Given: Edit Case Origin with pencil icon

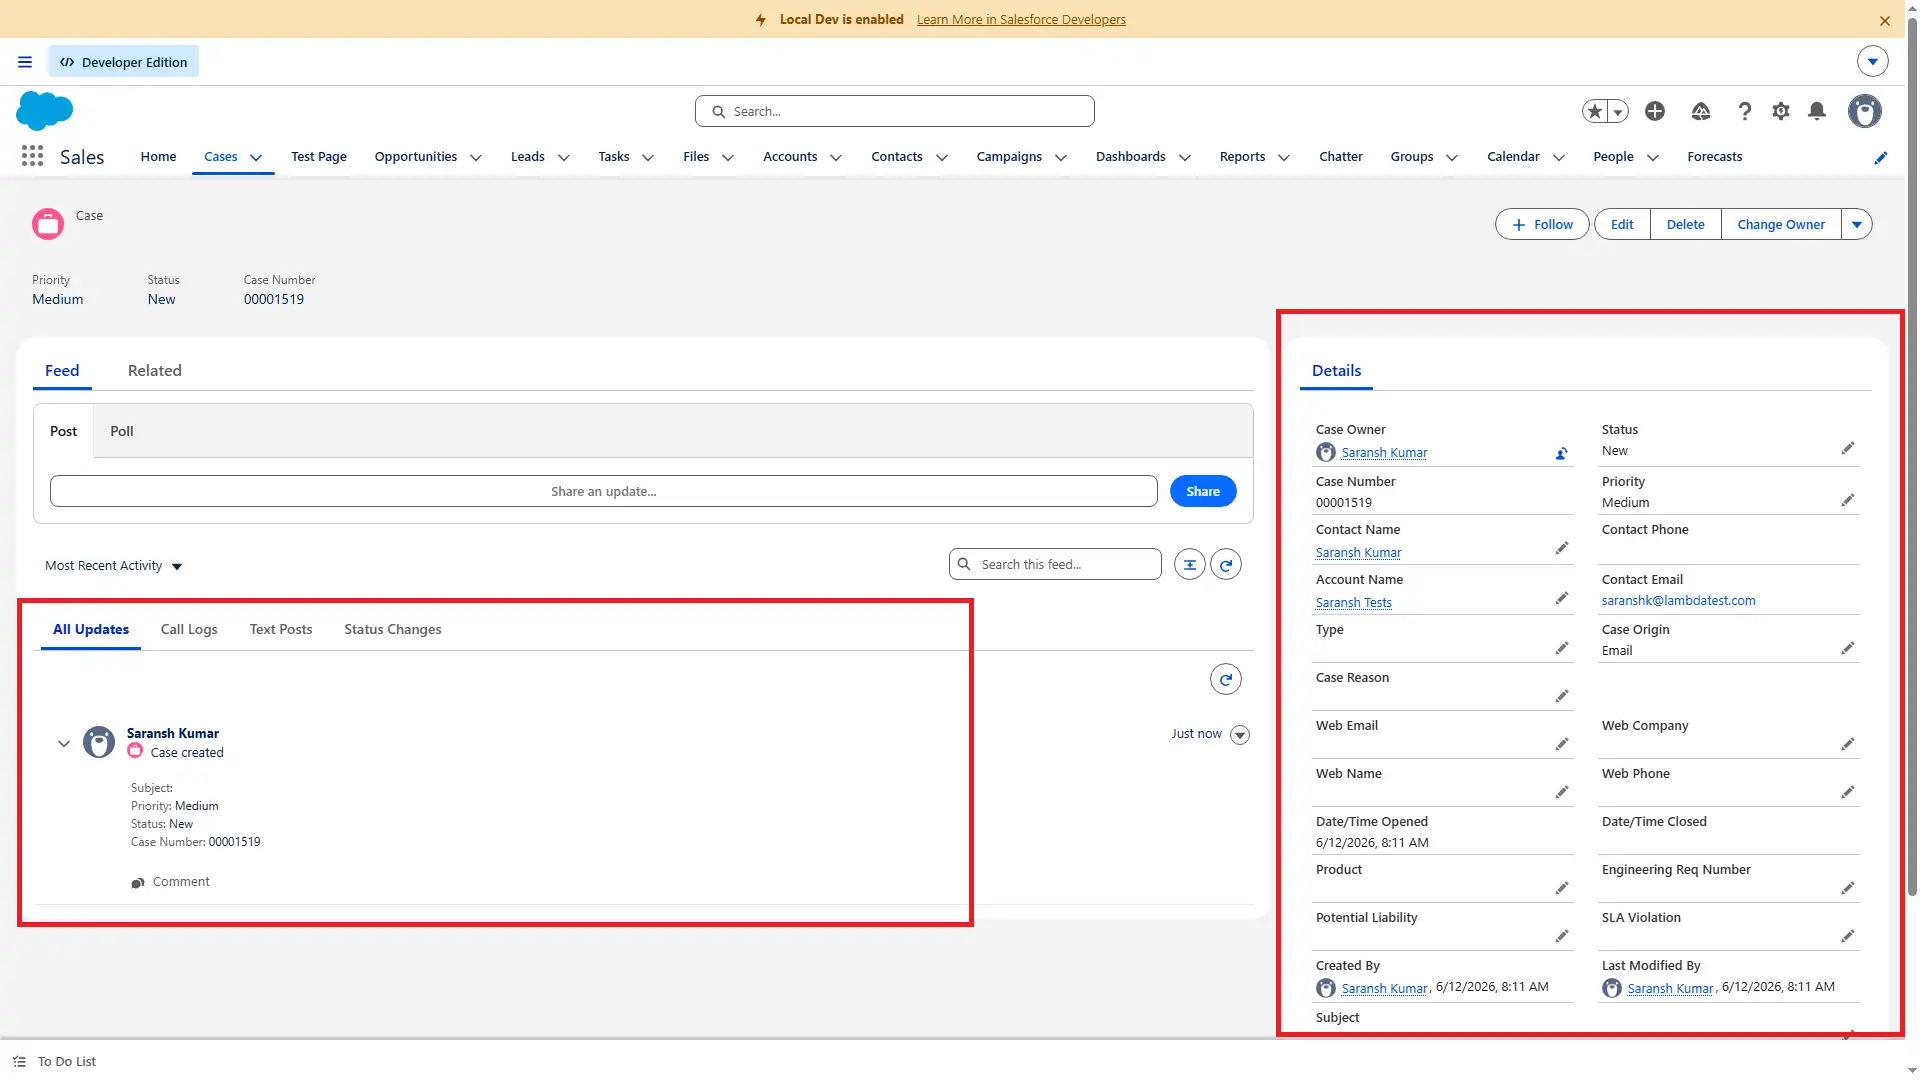Looking at the screenshot, I should [x=1848, y=649].
